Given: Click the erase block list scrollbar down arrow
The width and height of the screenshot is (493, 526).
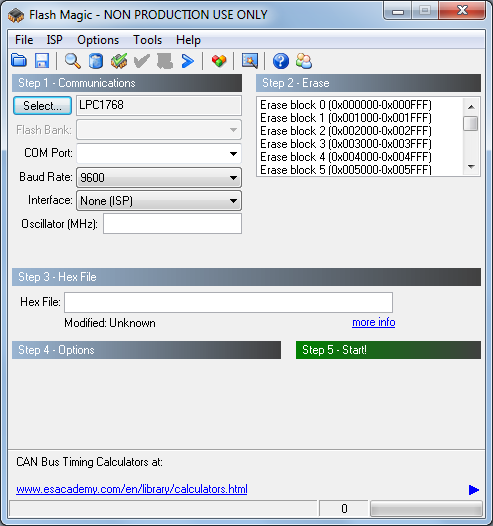Looking at the screenshot, I should (x=471, y=167).
